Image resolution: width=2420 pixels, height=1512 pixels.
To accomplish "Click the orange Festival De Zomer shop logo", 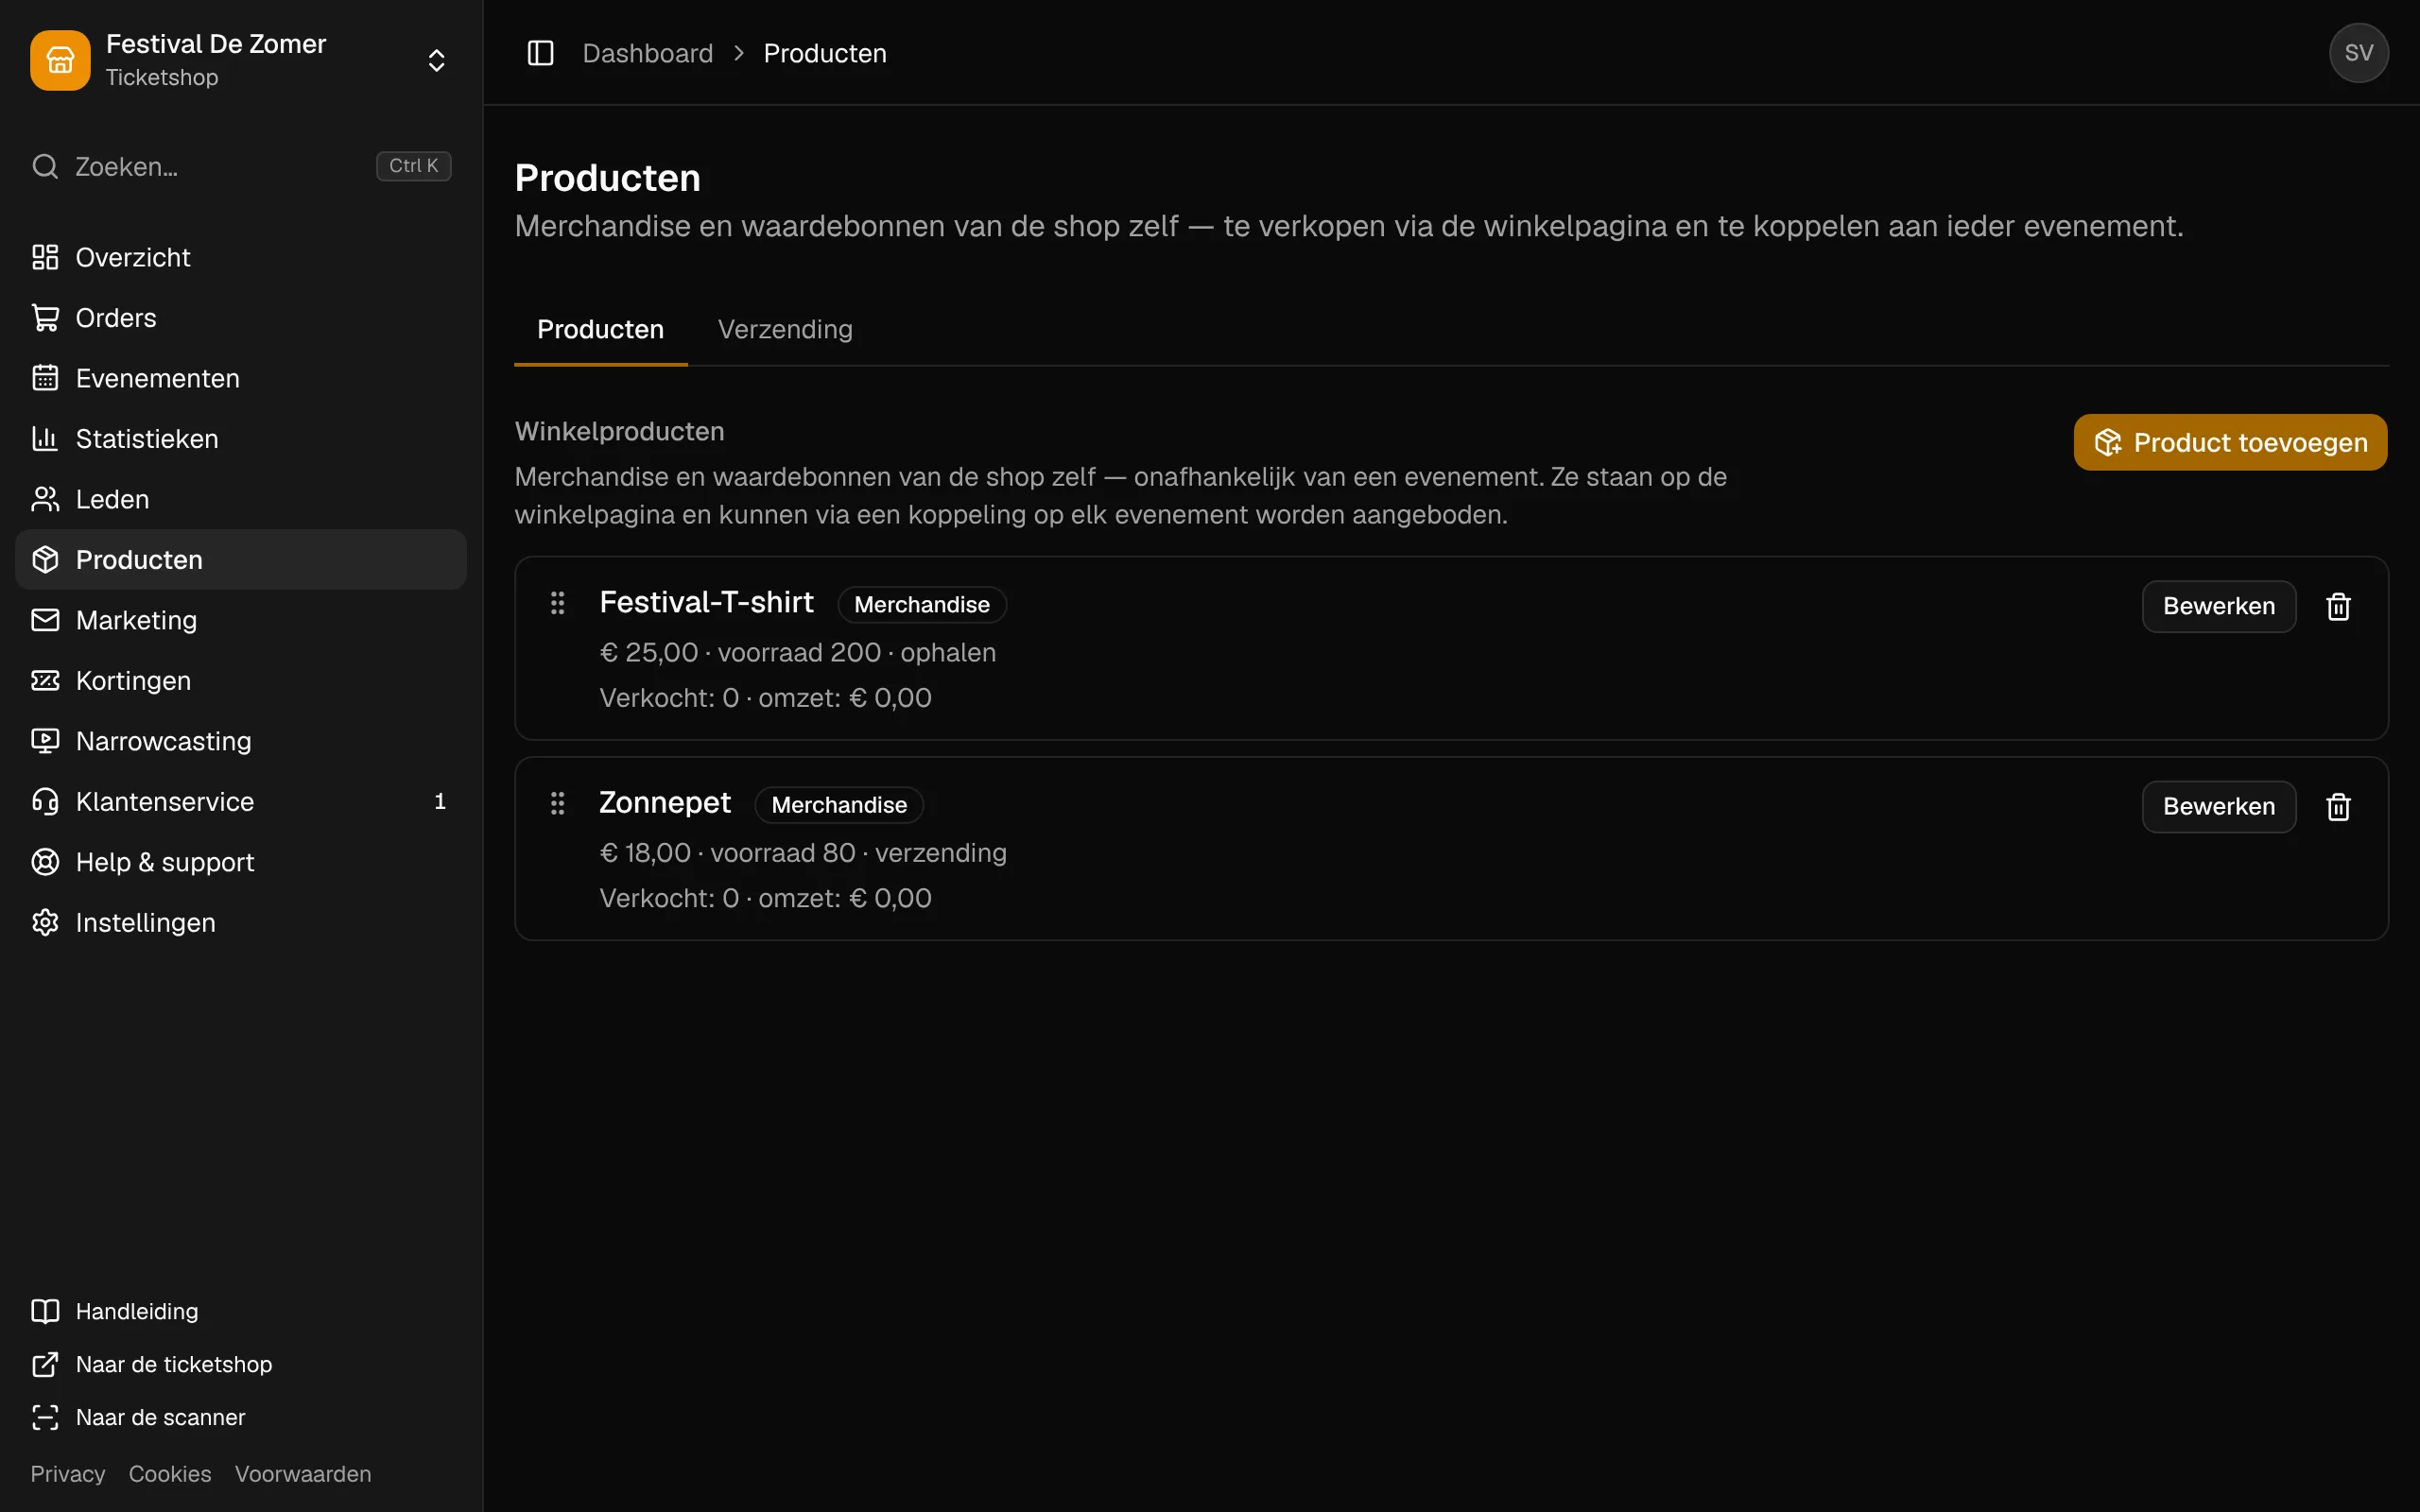I will 60,60.
